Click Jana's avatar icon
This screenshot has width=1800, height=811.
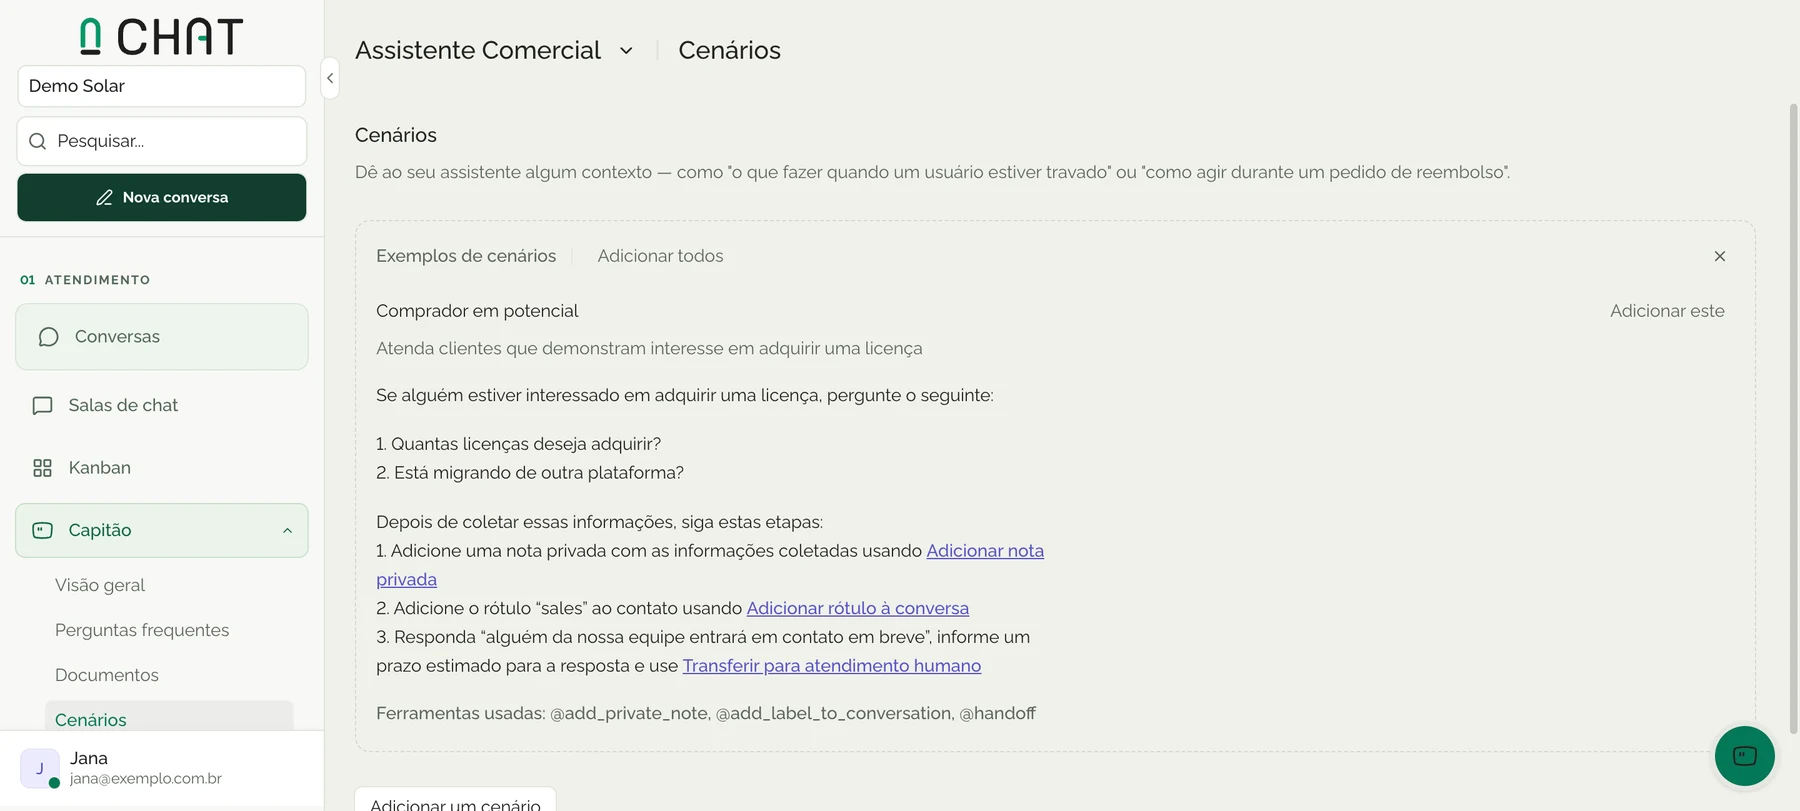click(x=40, y=768)
